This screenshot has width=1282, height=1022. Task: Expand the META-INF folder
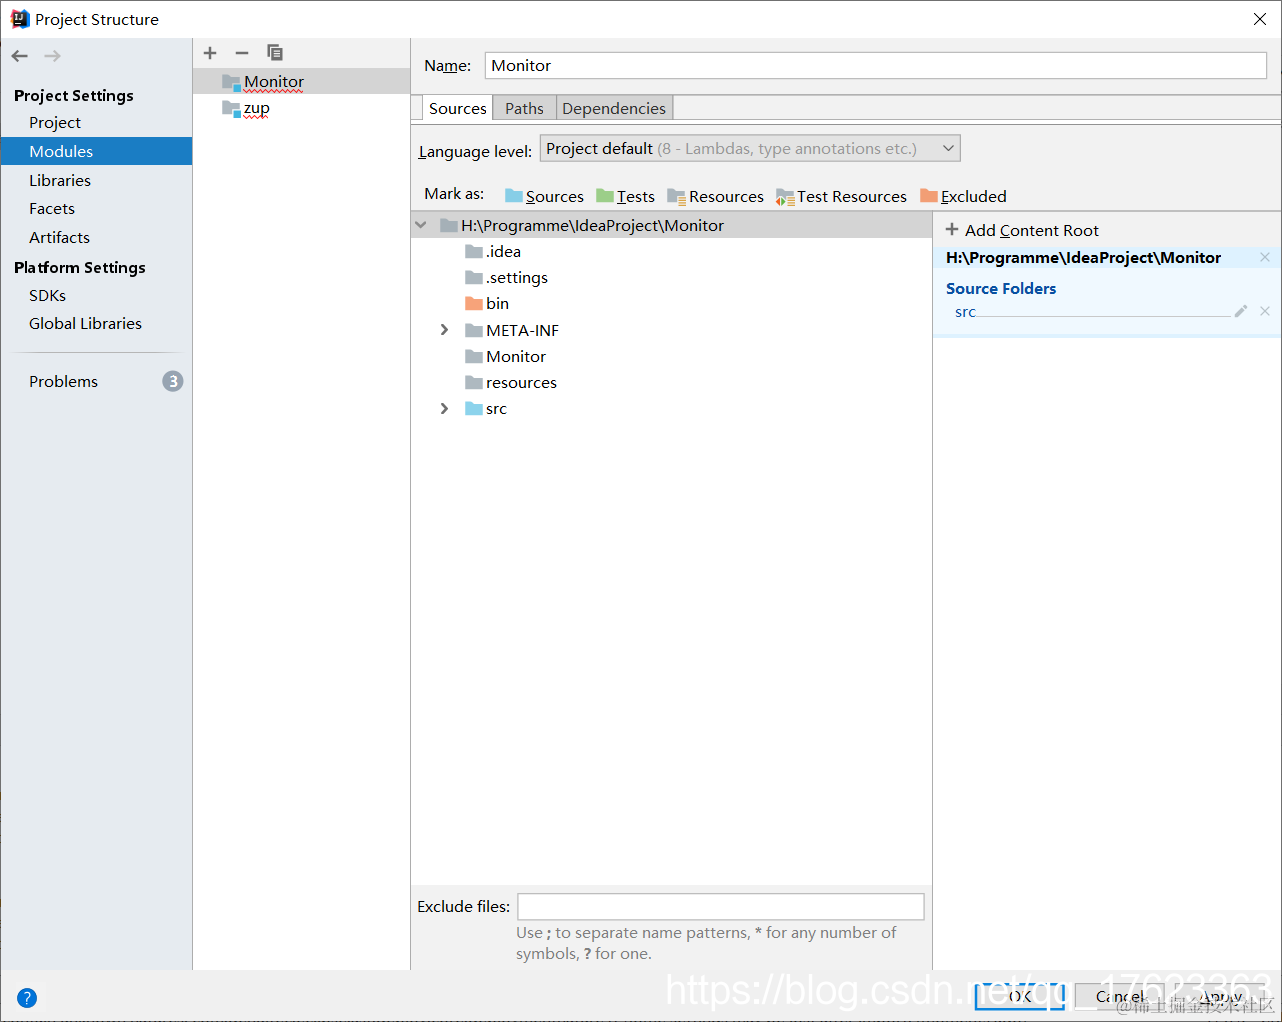coord(445,330)
